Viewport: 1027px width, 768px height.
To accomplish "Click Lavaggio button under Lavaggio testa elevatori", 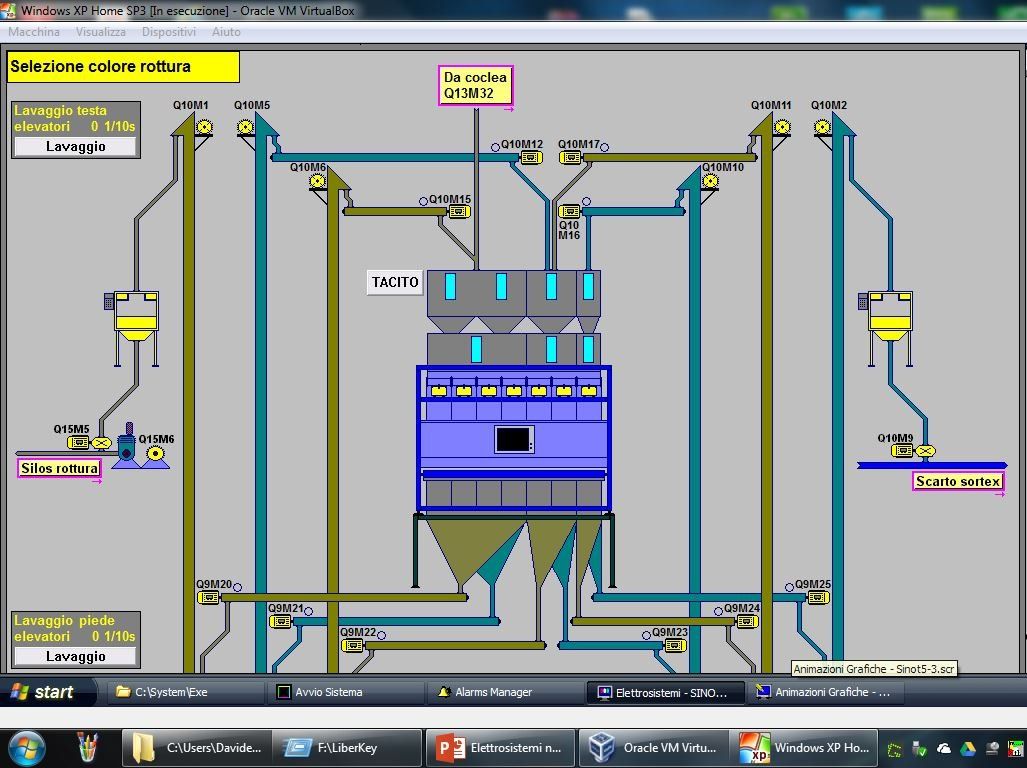I will 75,147.
